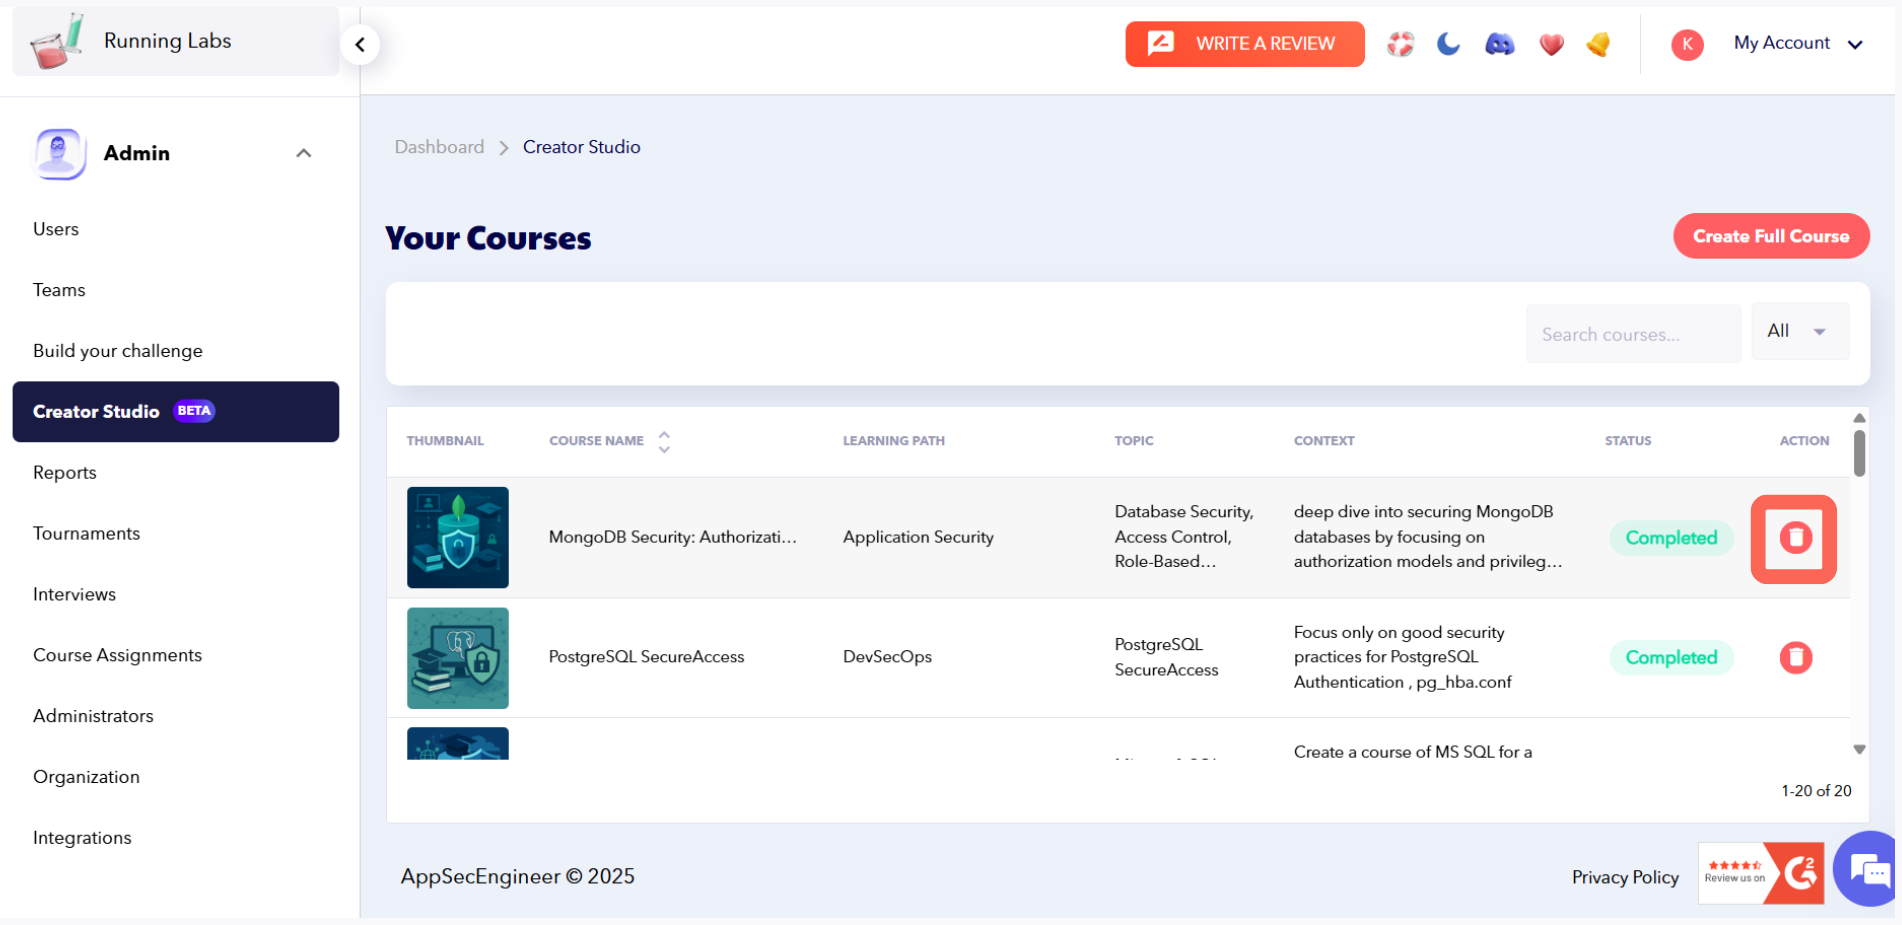Collapse the Admin section chevron

[304, 153]
